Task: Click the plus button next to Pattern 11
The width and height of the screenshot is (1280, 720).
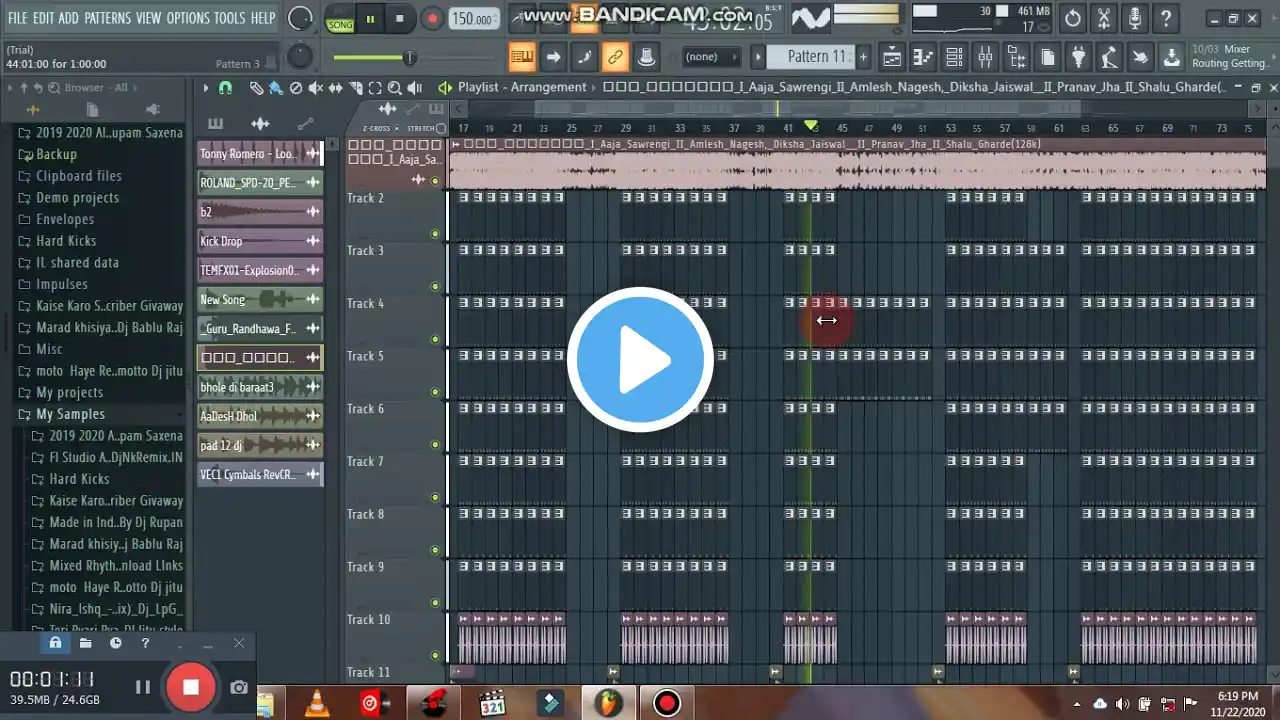Action: 864,57
